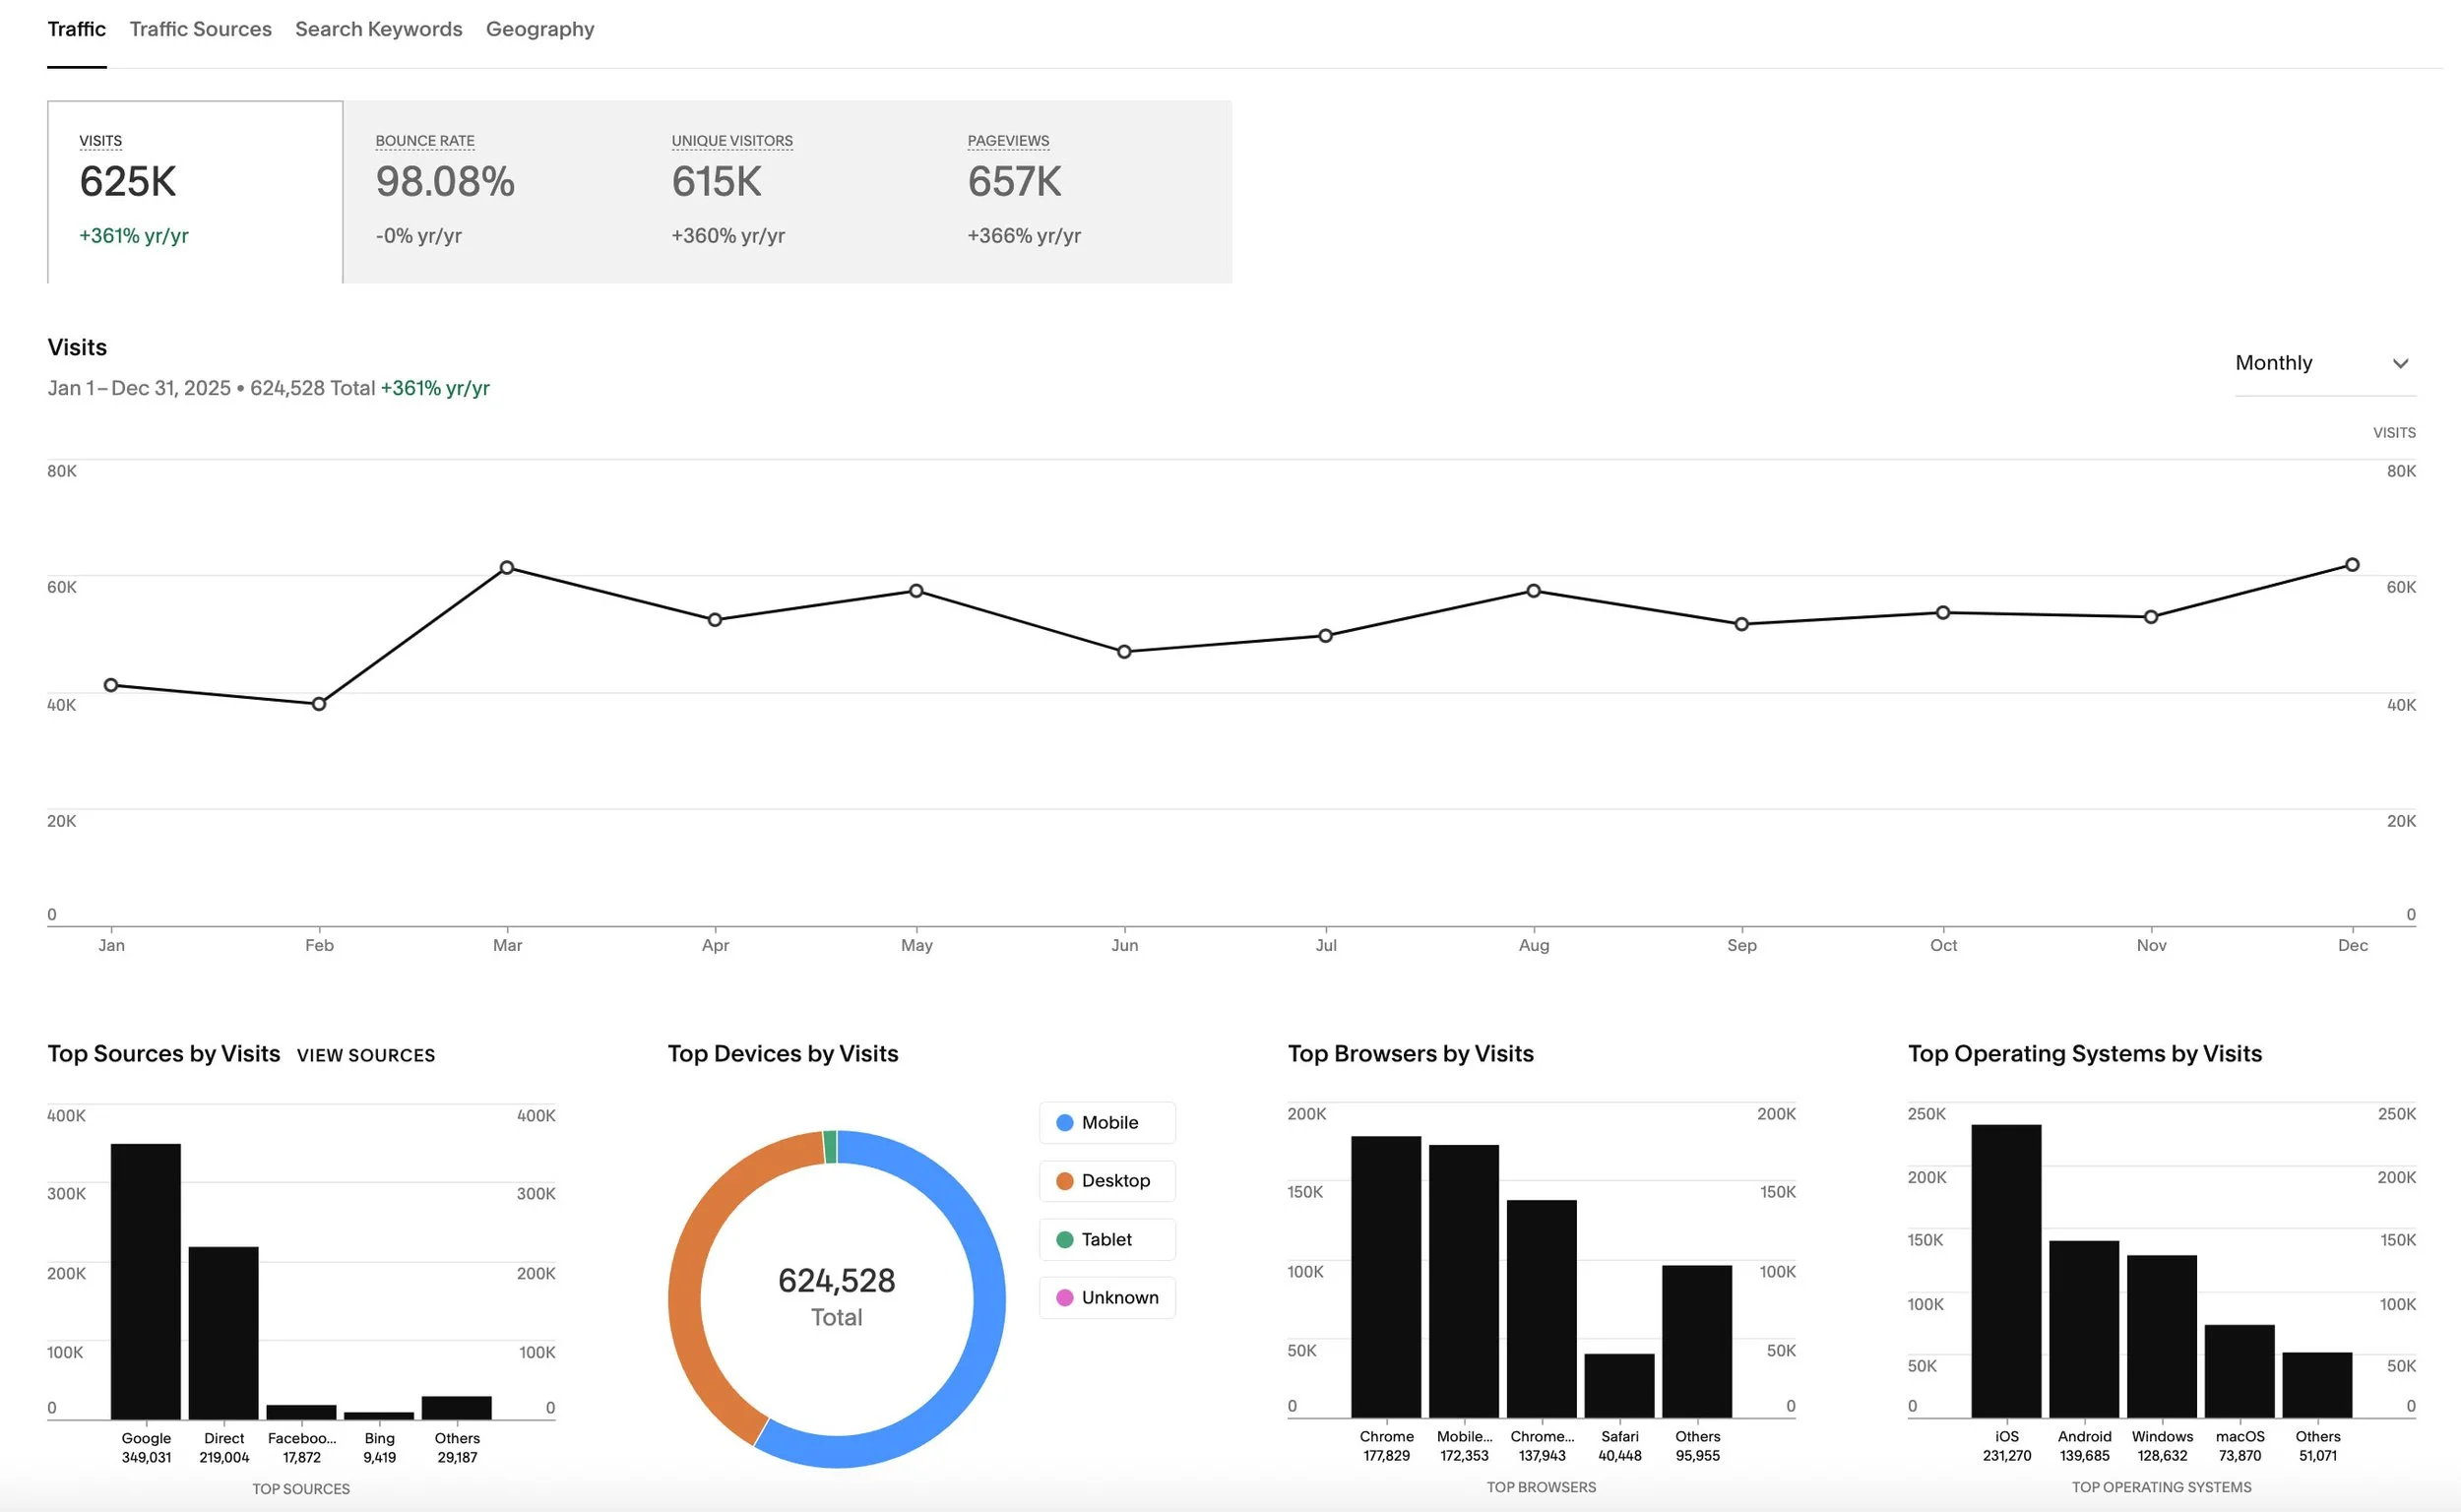Select the Traffic tab
The height and width of the screenshot is (1512, 2461).
tap(76, 29)
